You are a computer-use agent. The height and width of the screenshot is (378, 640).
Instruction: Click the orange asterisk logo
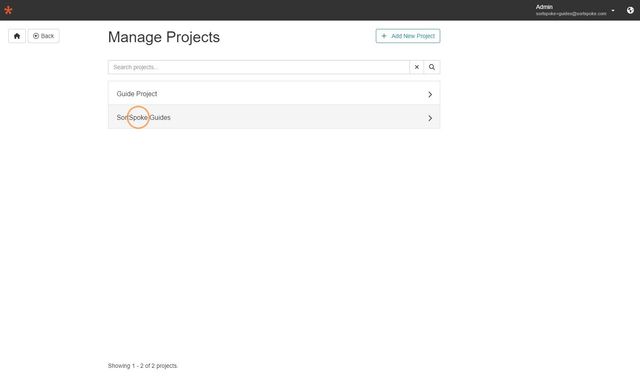pyautogui.click(x=8, y=10)
